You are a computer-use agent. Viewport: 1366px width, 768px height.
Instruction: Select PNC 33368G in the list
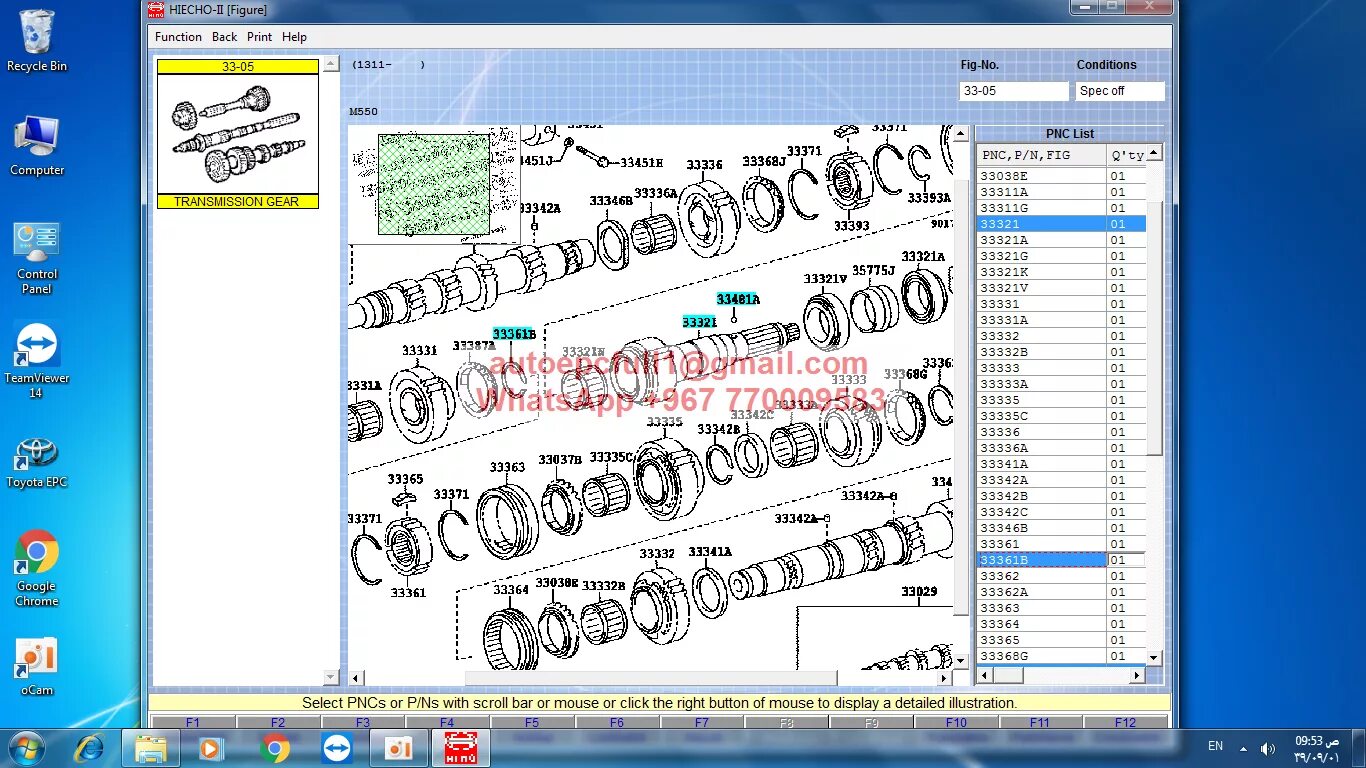(x=1061, y=656)
